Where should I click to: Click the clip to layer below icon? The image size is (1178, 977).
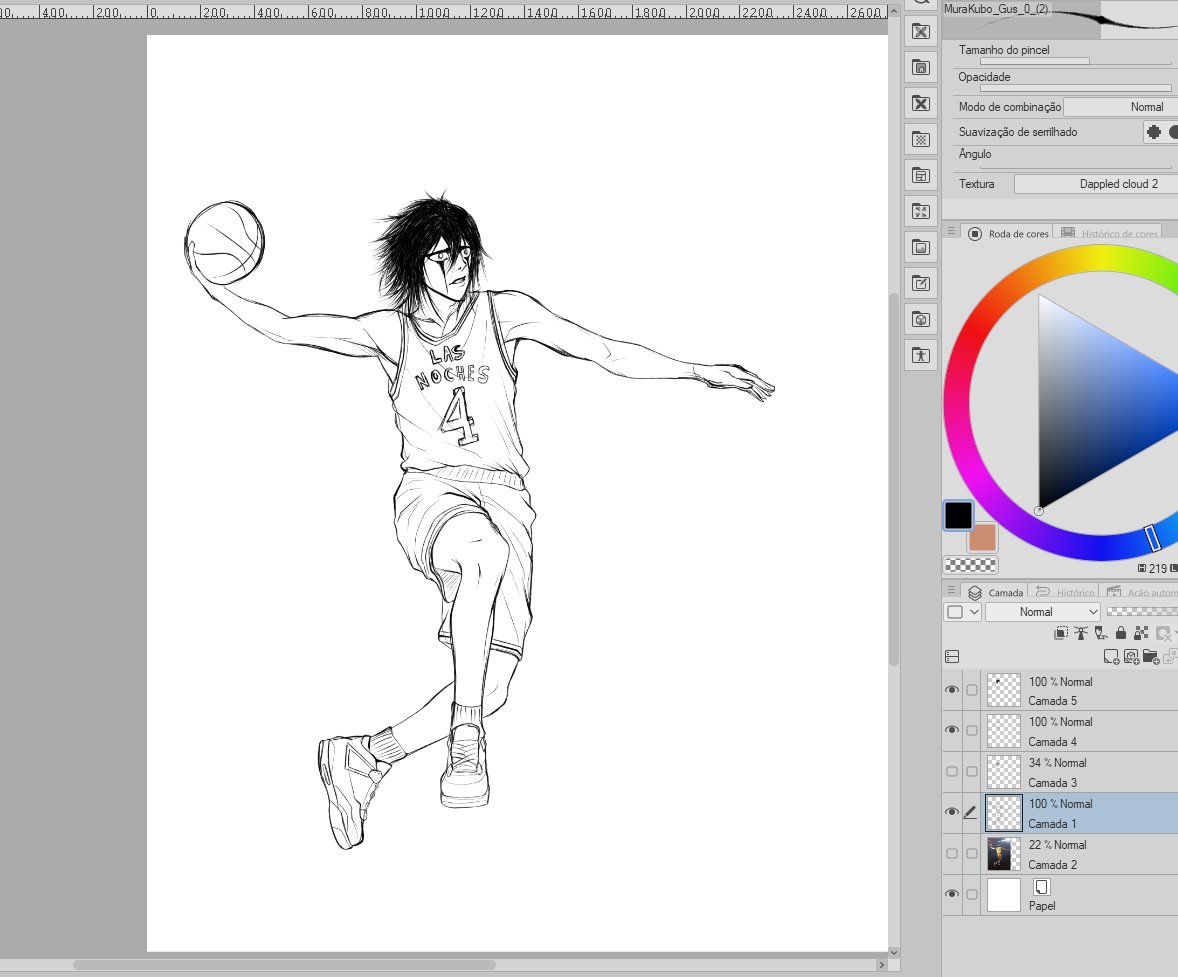point(1061,634)
